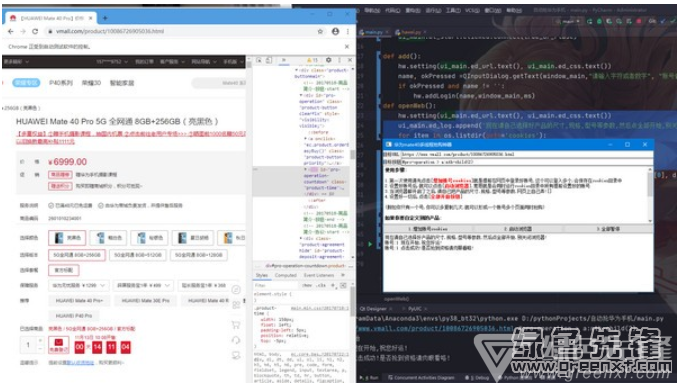Click the shopping cart icon in sidebar

(x=236, y=324)
